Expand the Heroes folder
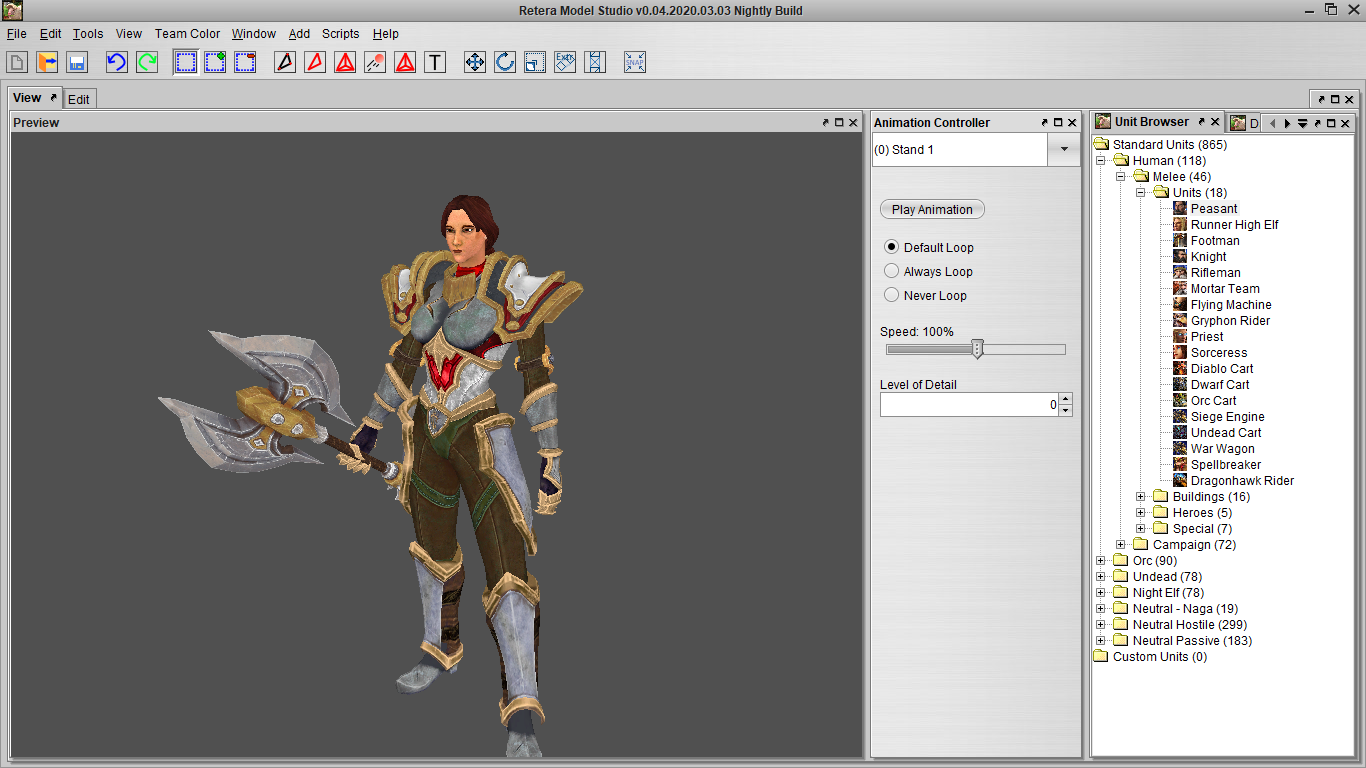 click(1141, 513)
